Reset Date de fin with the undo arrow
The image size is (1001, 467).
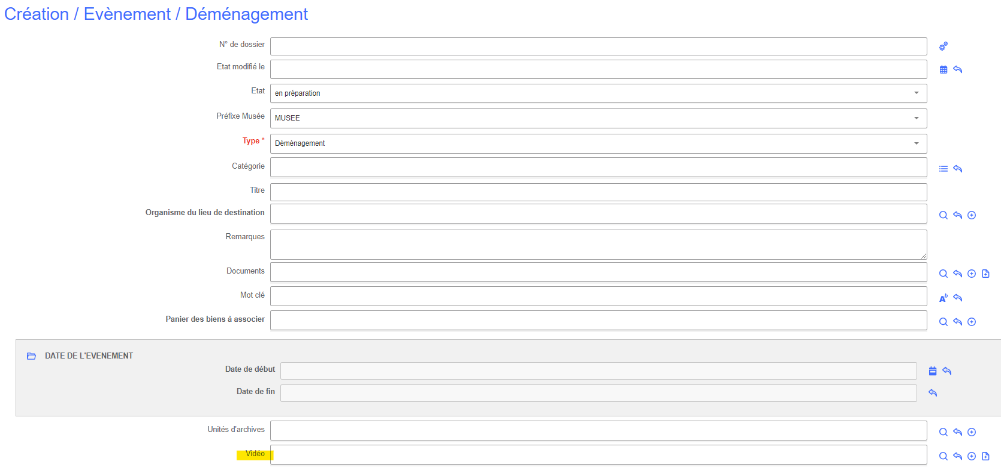[932, 393]
